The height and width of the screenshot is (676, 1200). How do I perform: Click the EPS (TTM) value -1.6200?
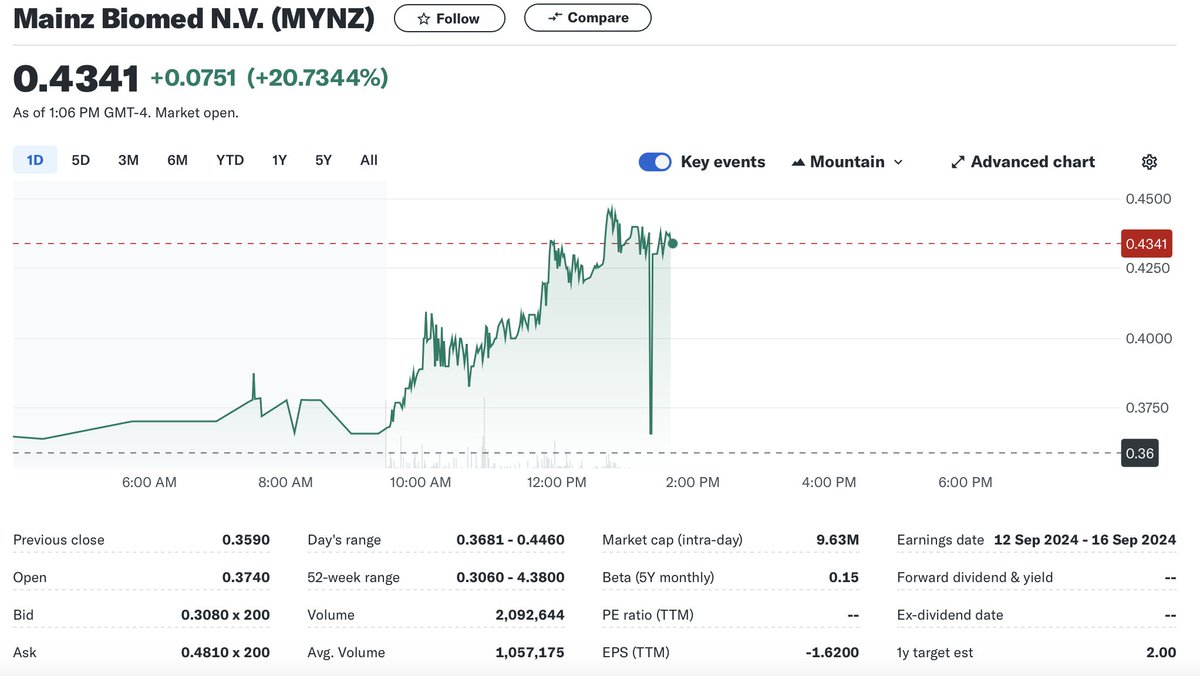pyautogui.click(x=833, y=653)
